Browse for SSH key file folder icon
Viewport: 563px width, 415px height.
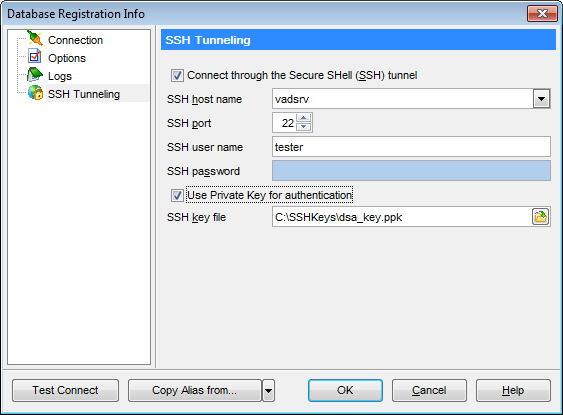pos(540,217)
